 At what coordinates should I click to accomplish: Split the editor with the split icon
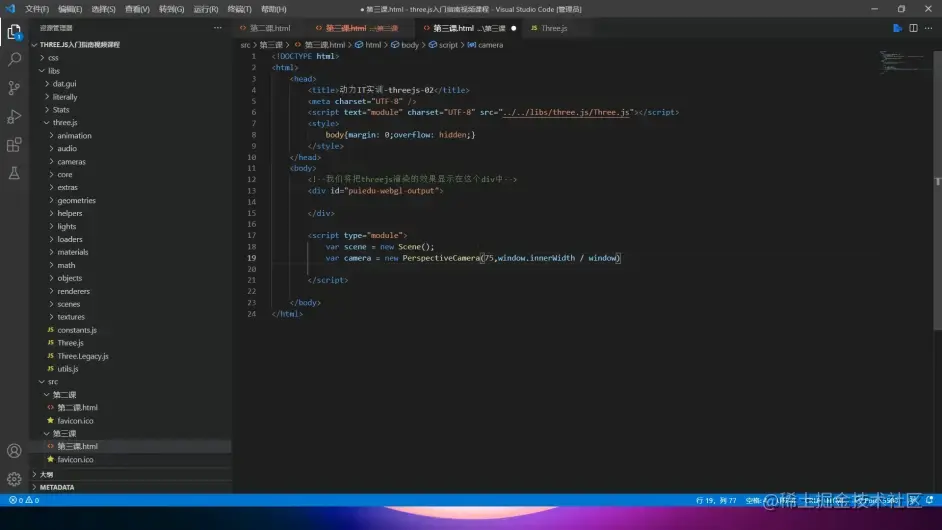(913, 28)
